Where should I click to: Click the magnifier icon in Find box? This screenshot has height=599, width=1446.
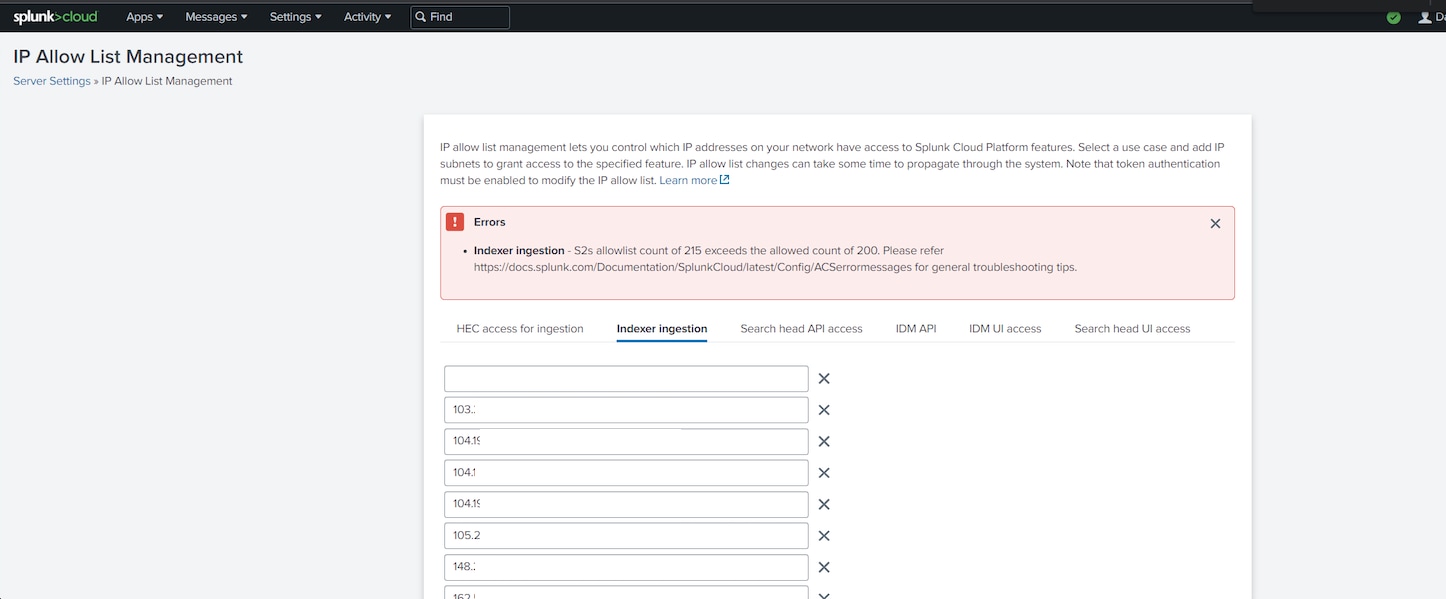coord(421,17)
